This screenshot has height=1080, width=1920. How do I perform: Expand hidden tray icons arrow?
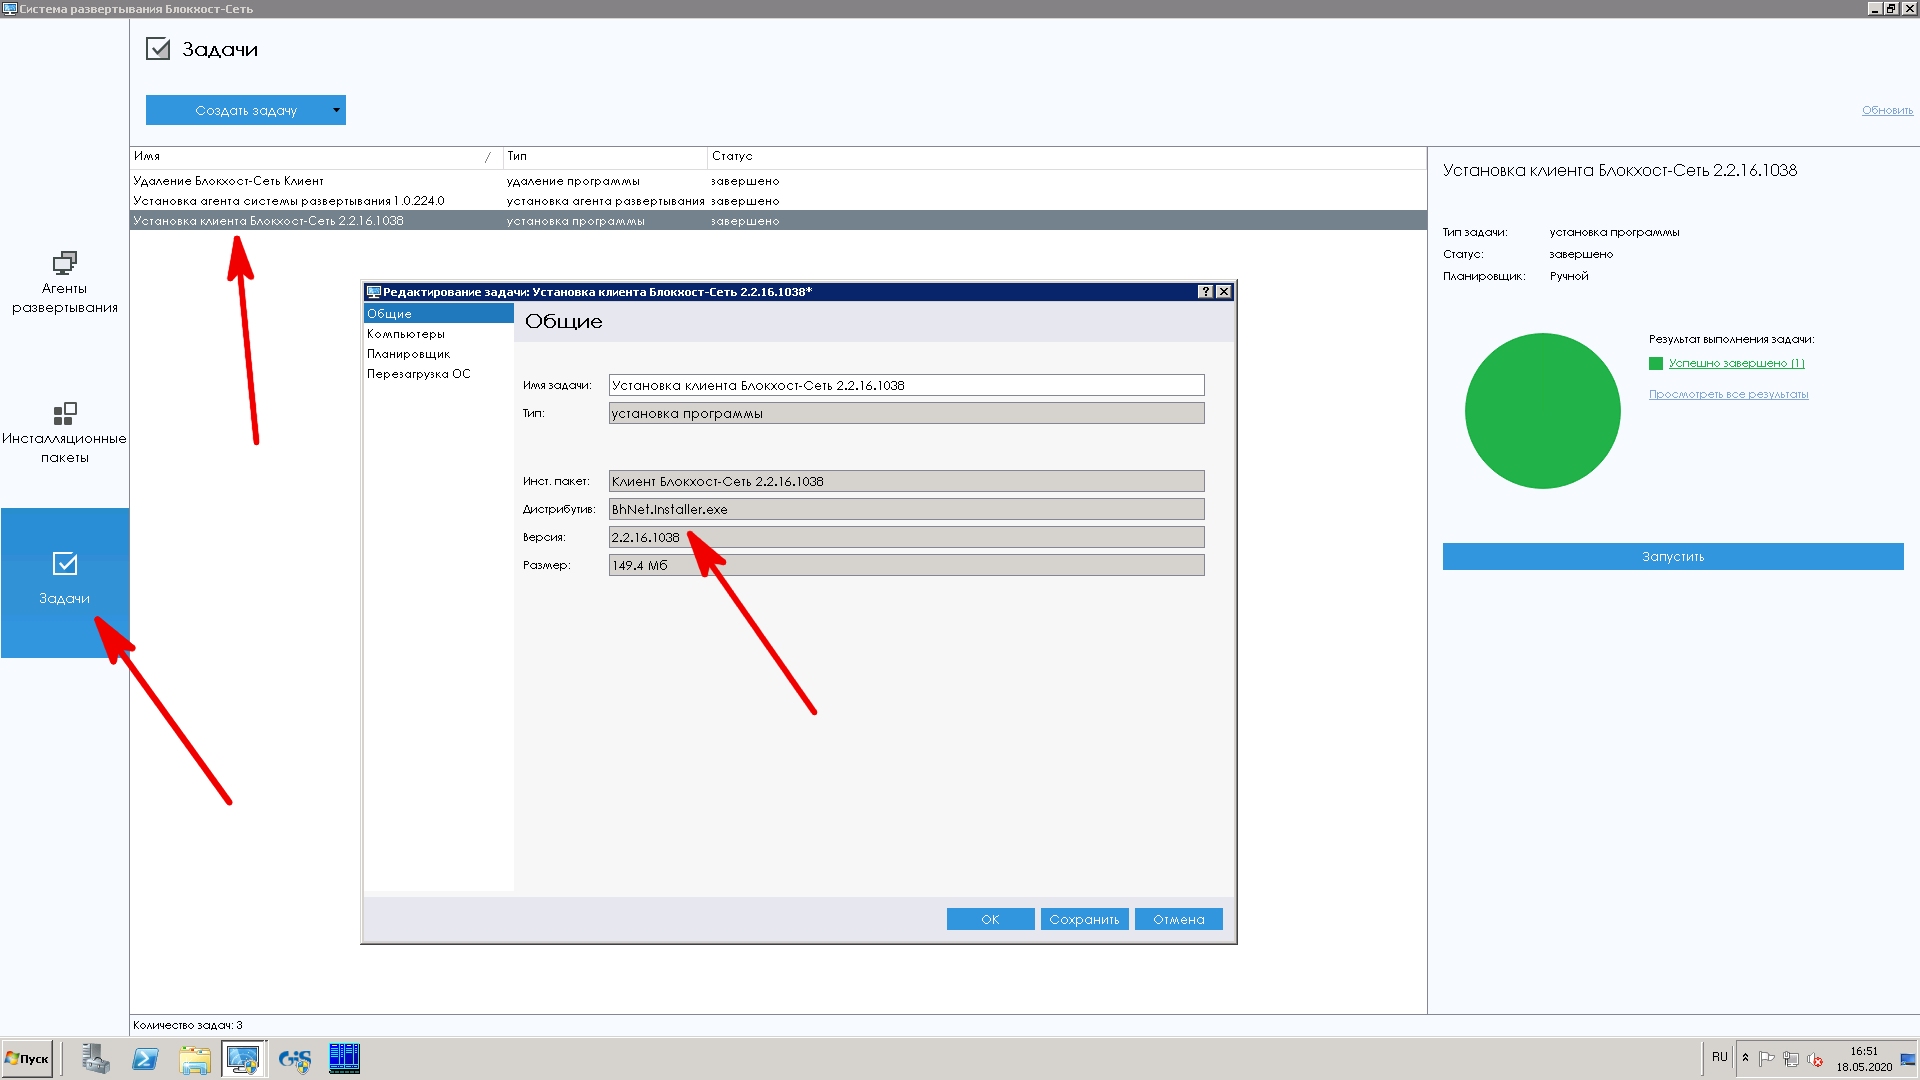(1745, 1058)
